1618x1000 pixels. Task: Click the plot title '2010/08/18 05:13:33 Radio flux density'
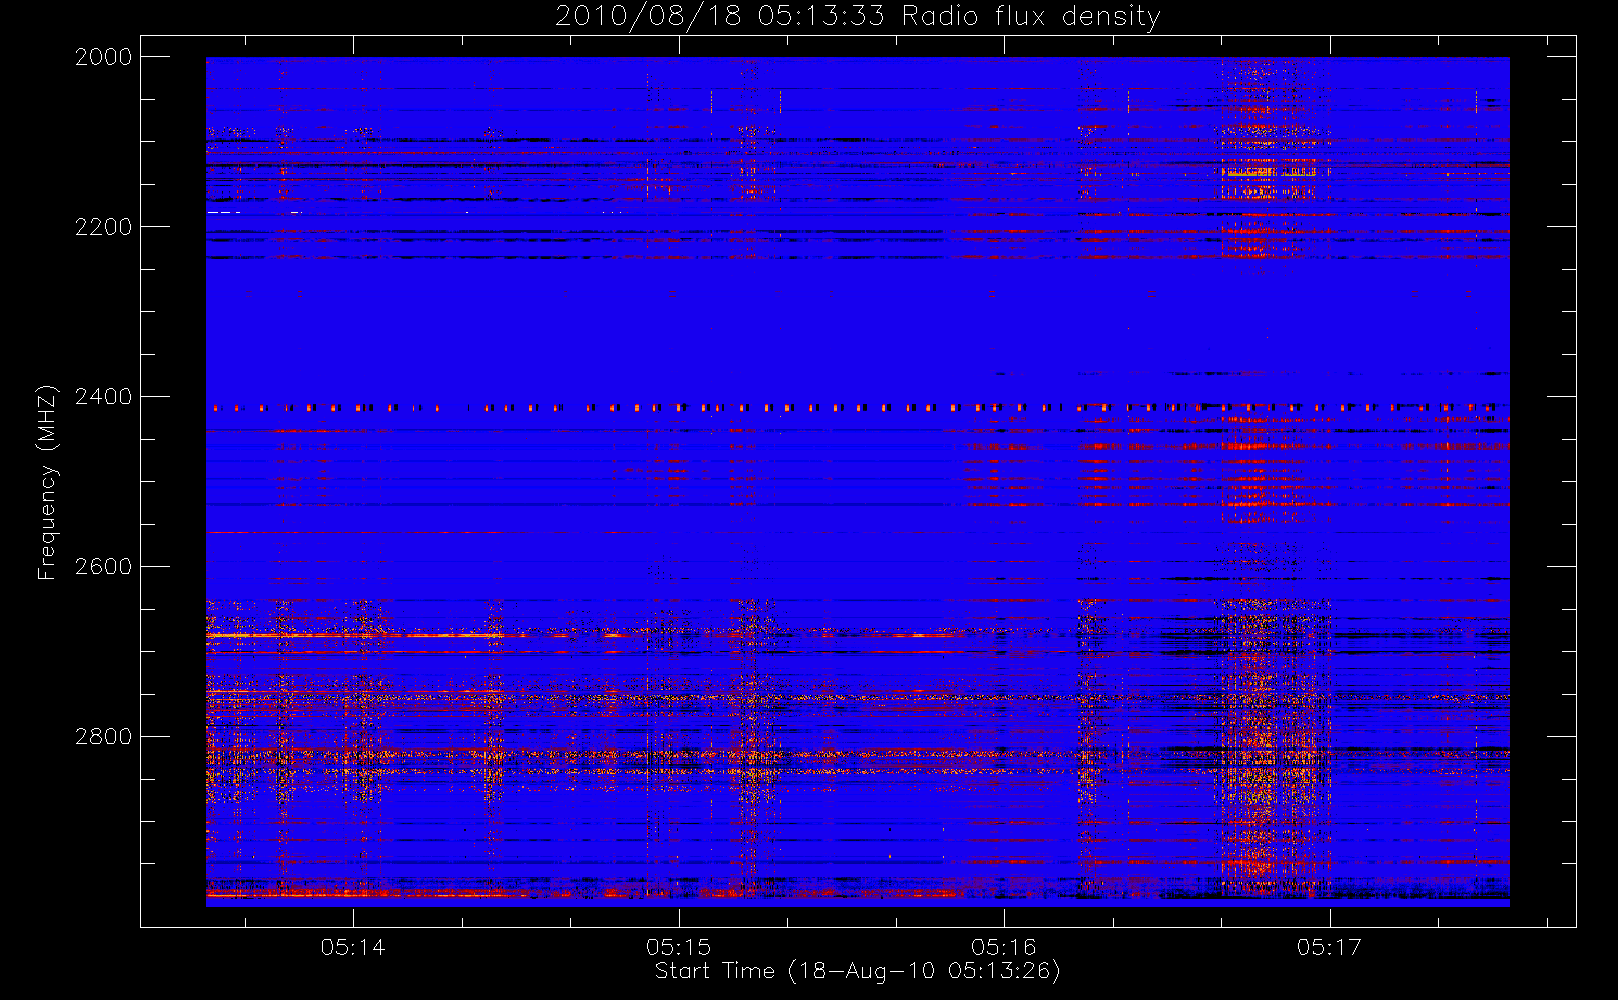(x=857, y=17)
